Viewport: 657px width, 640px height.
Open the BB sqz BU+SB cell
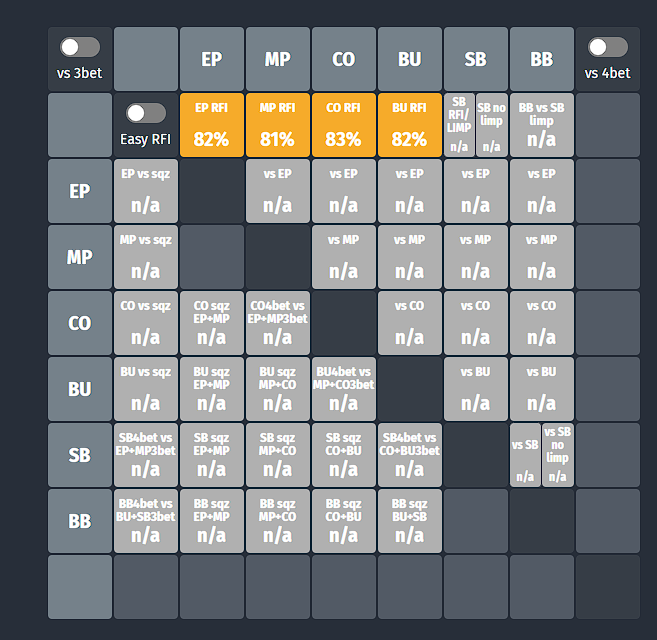tap(410, 521)
